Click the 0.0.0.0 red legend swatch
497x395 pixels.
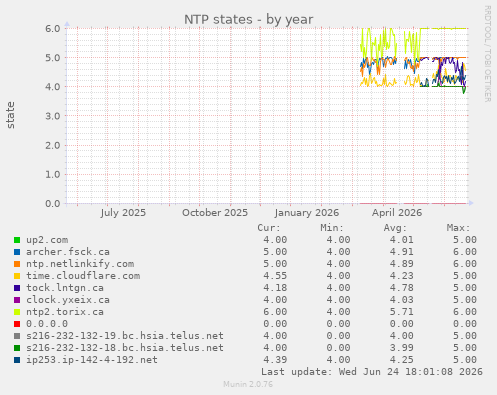pos(17,324)
